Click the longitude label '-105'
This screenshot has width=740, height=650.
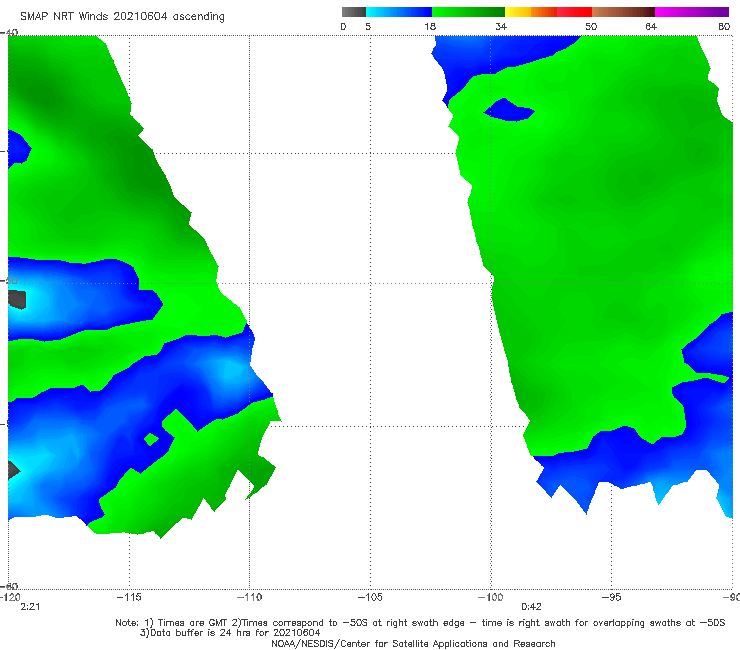click(370, 597)
